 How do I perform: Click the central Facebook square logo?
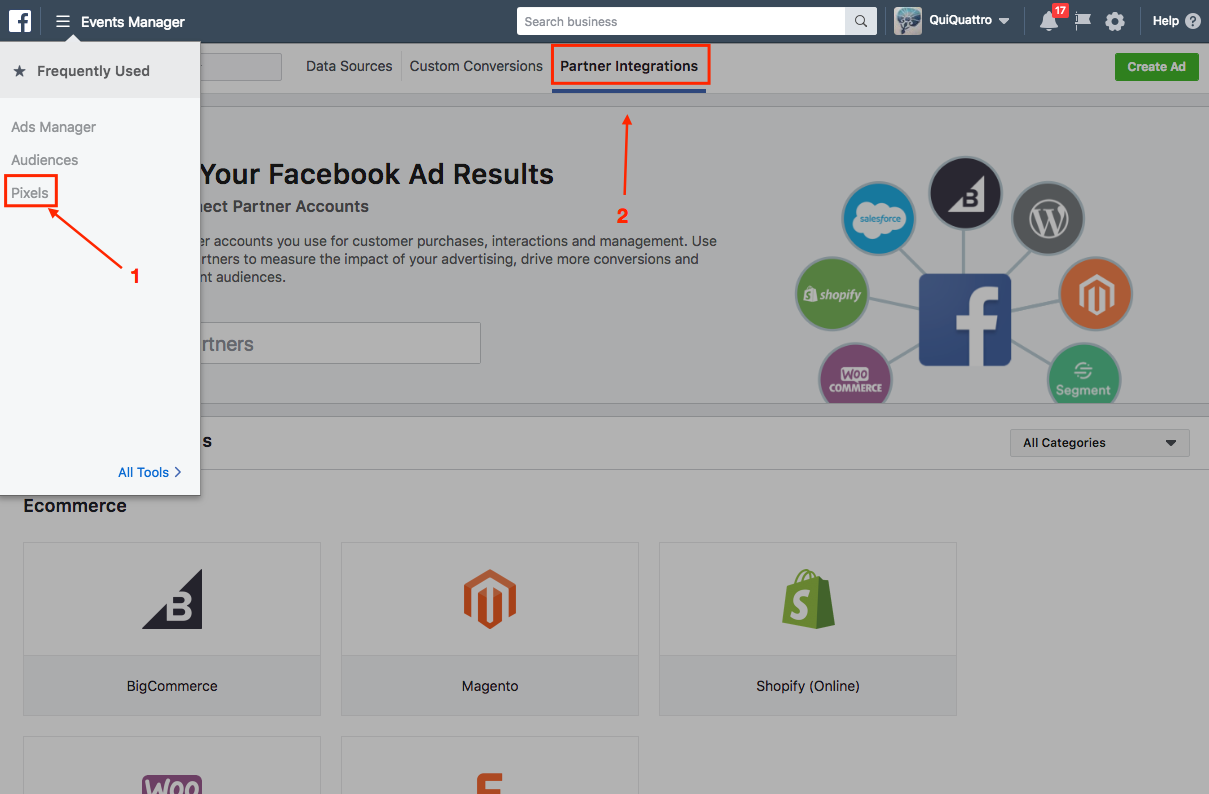click(x=965, y=320)
